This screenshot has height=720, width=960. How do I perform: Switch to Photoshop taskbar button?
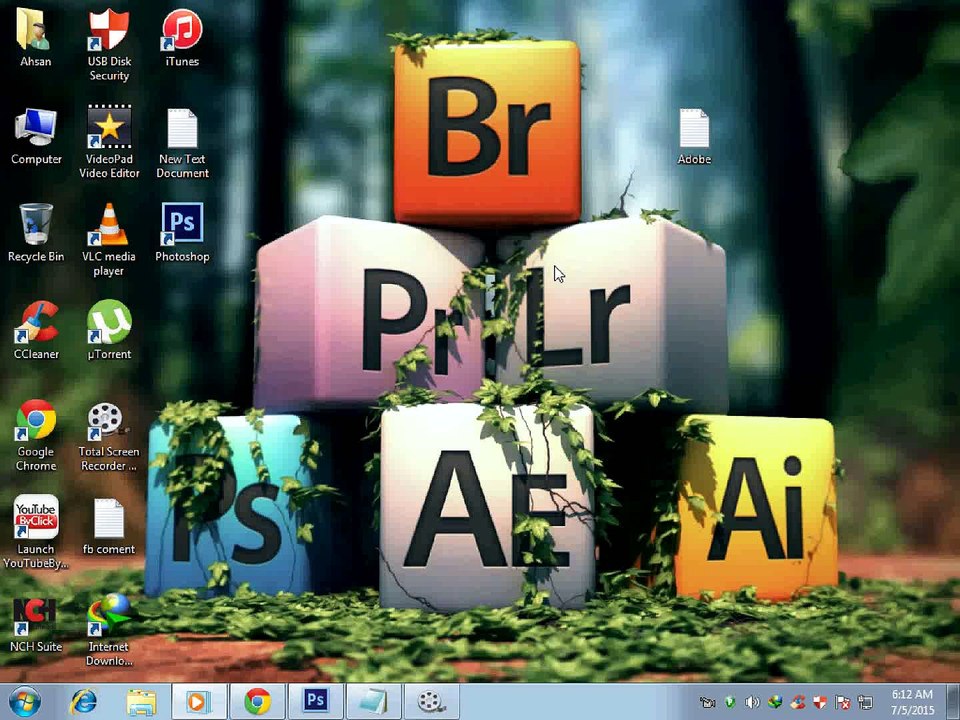click(x=315, y=702)
